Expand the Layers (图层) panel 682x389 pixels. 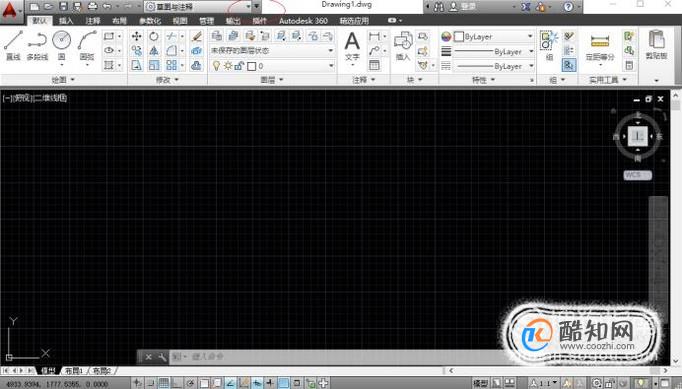(272, 80)
